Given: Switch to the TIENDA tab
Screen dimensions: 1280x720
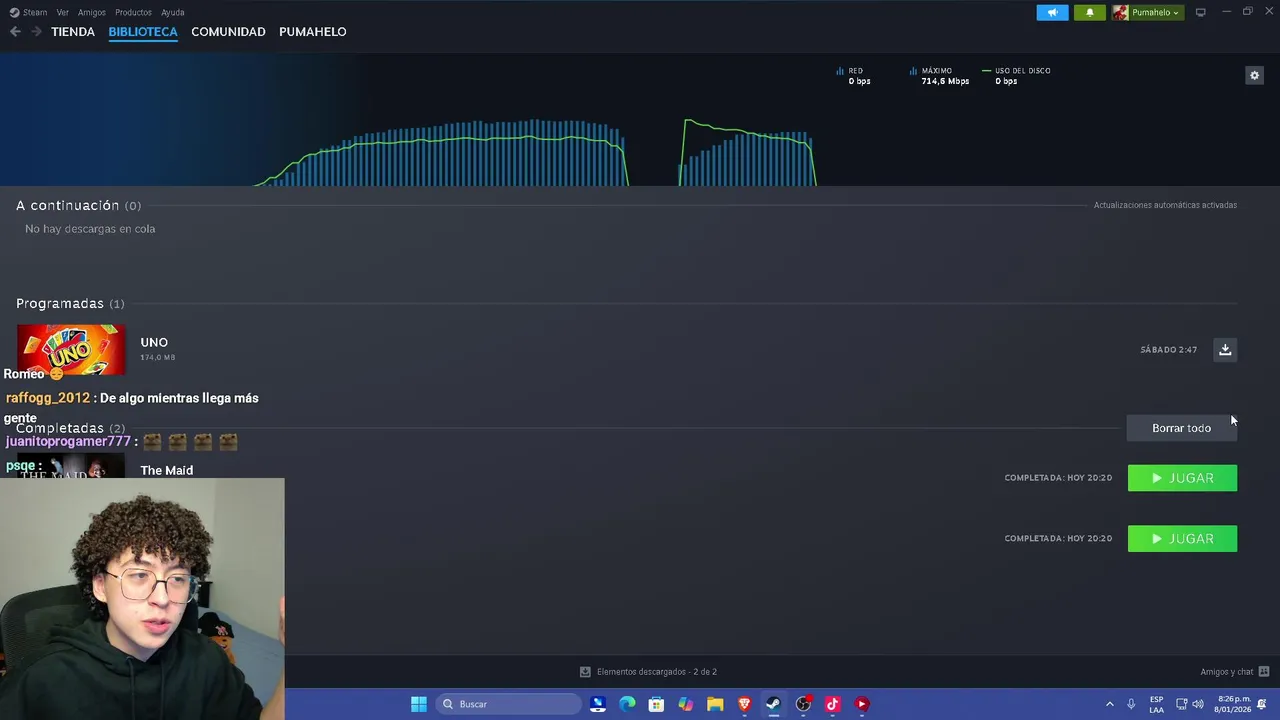Looking at the screenshot, I should pos(73,32).
